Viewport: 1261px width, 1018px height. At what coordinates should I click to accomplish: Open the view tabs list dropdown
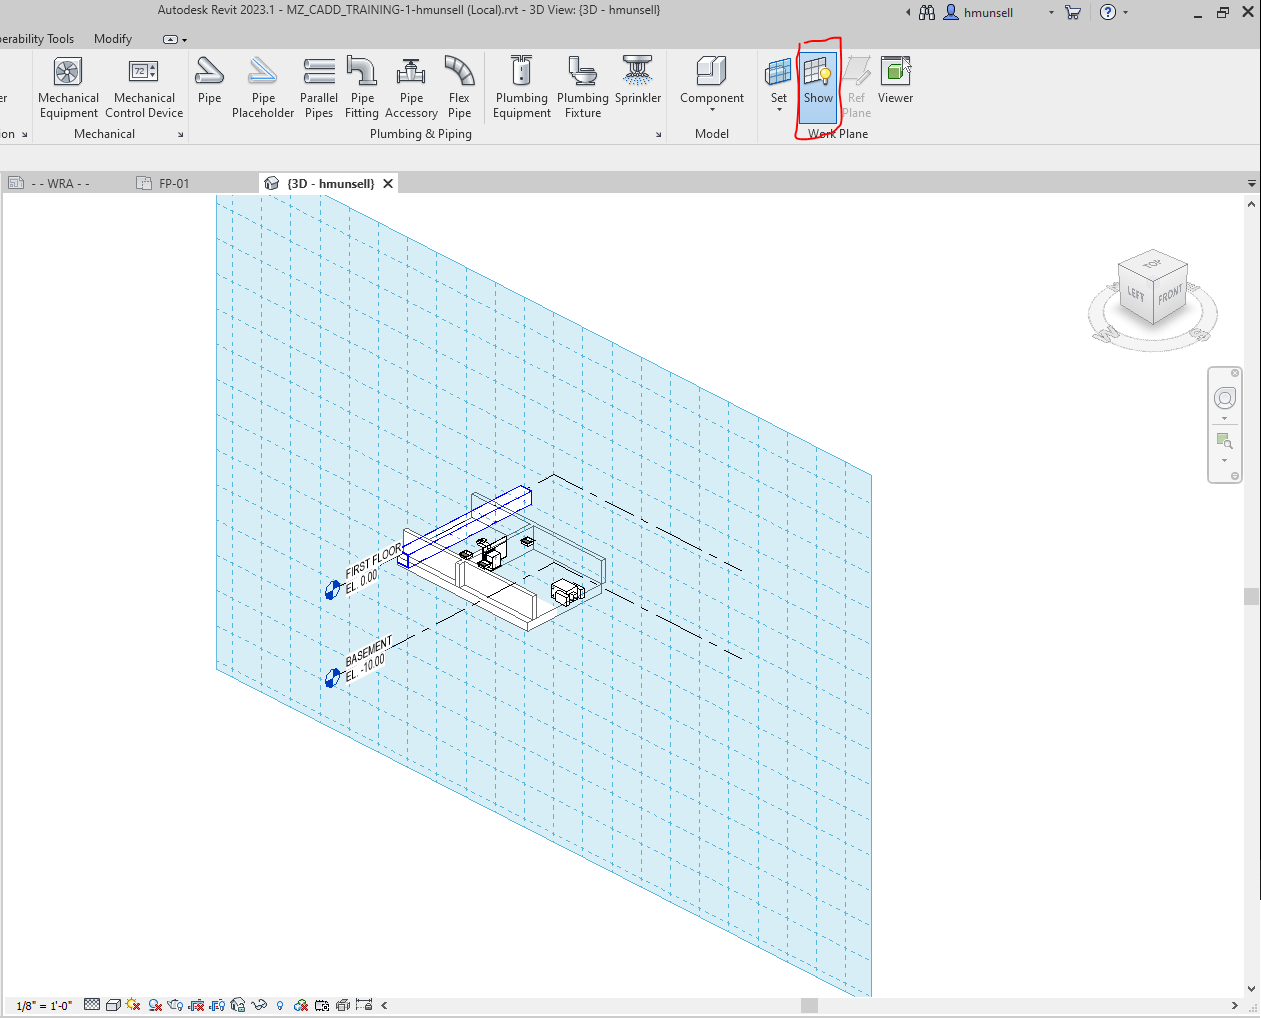[x=1251, y=184]
